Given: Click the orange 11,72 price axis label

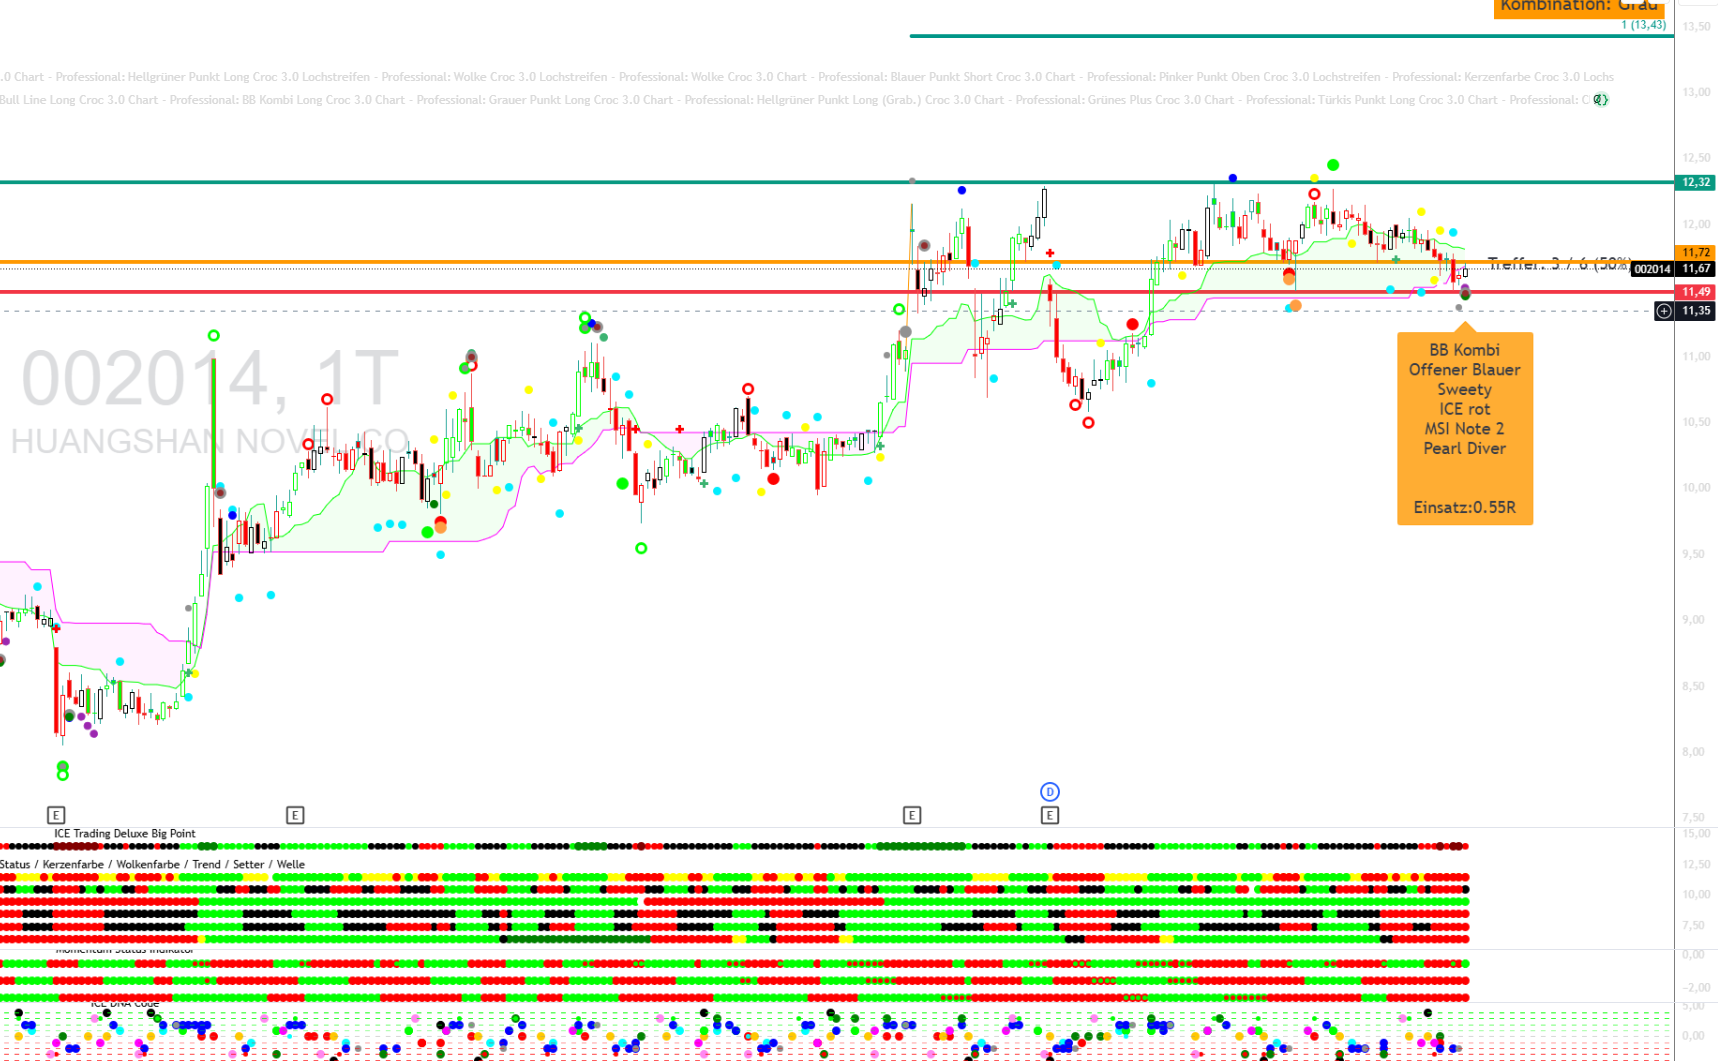Looking at the screenshot, I should coord(1695,253).
